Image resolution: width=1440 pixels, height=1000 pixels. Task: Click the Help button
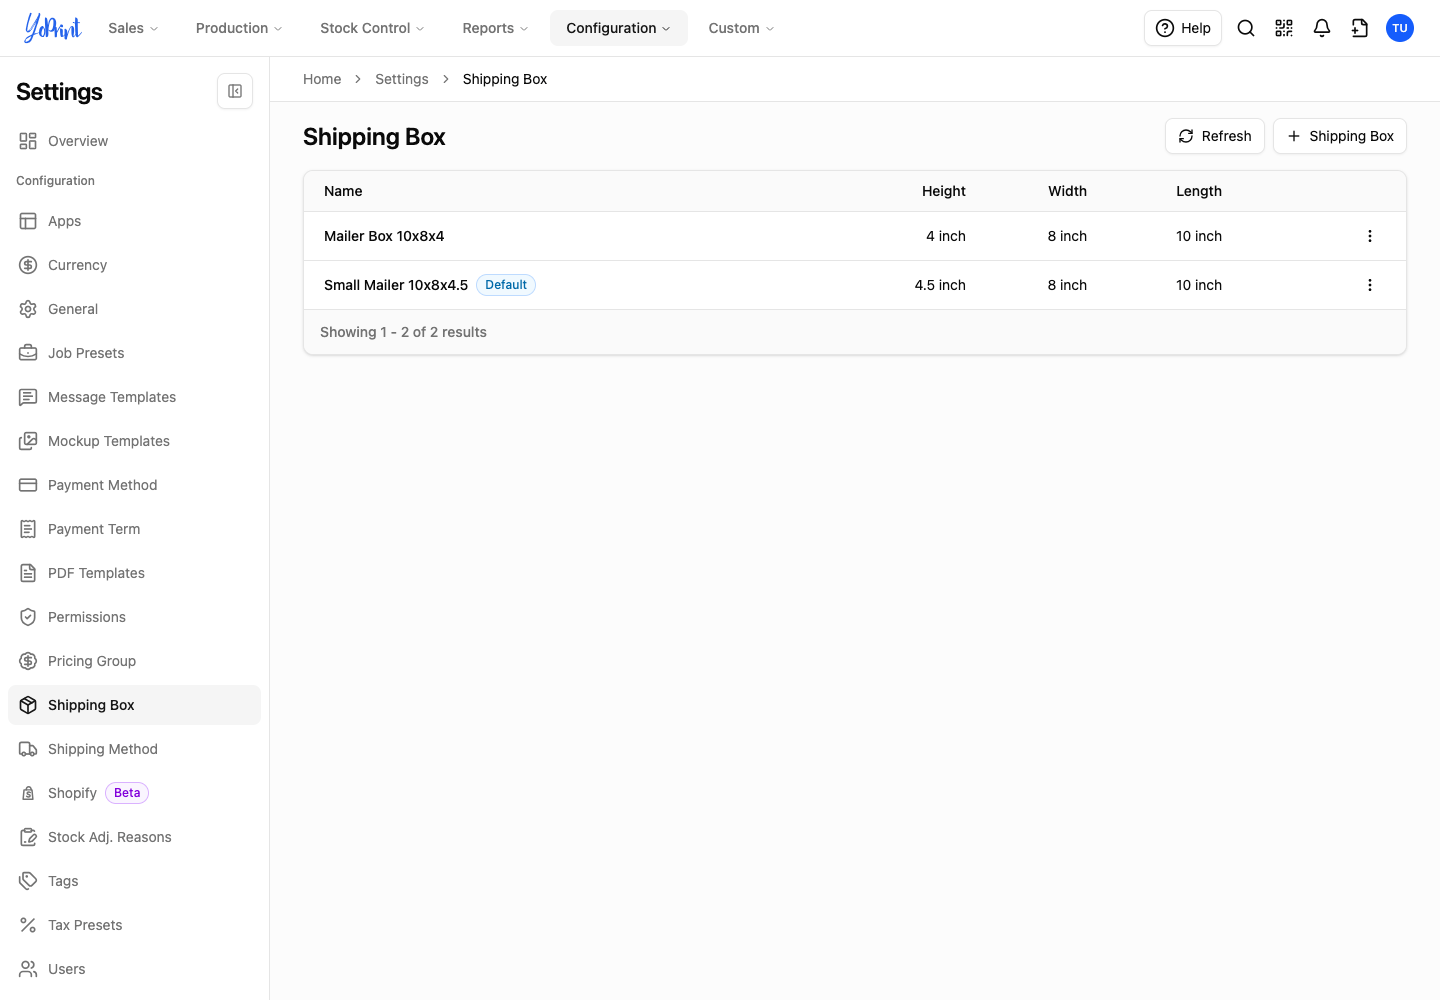(x=1183, y=28)
